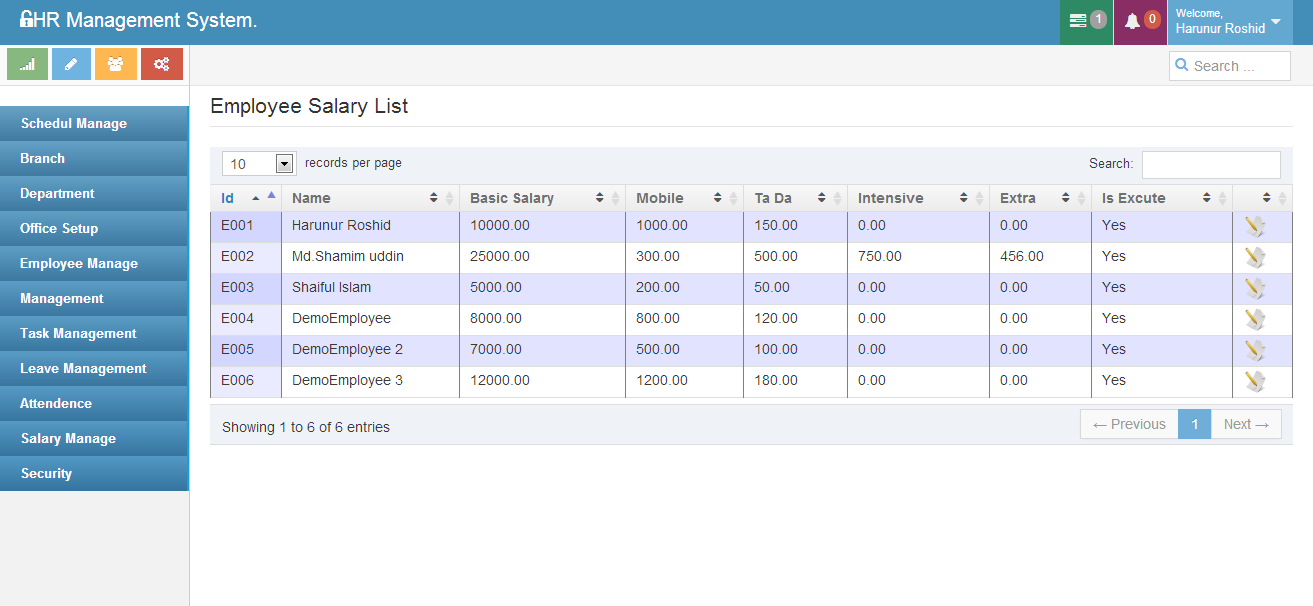Click the table Search input field

pos(1210,164)
